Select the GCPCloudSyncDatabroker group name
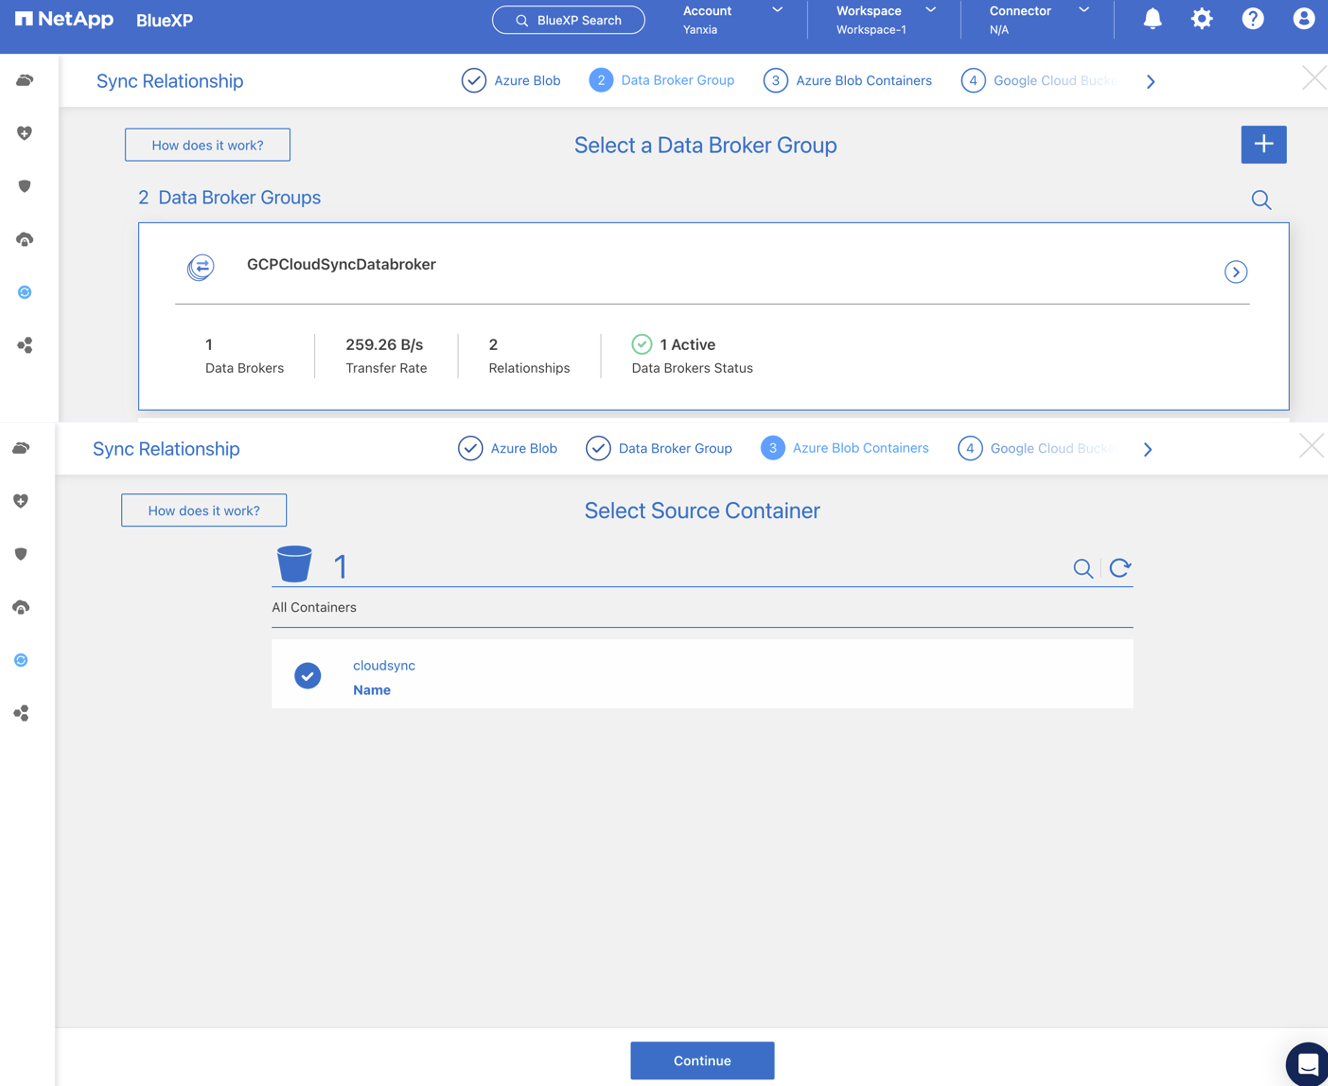This screenshot has width=1328, height=1086. coord(341,264)
